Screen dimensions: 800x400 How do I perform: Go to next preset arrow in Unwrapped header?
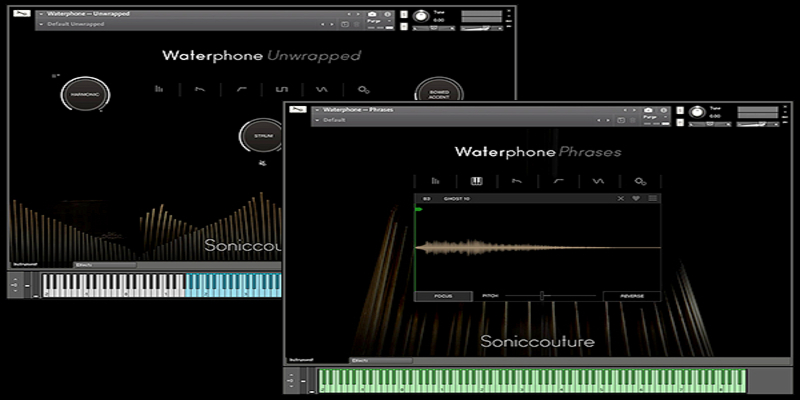333,24
